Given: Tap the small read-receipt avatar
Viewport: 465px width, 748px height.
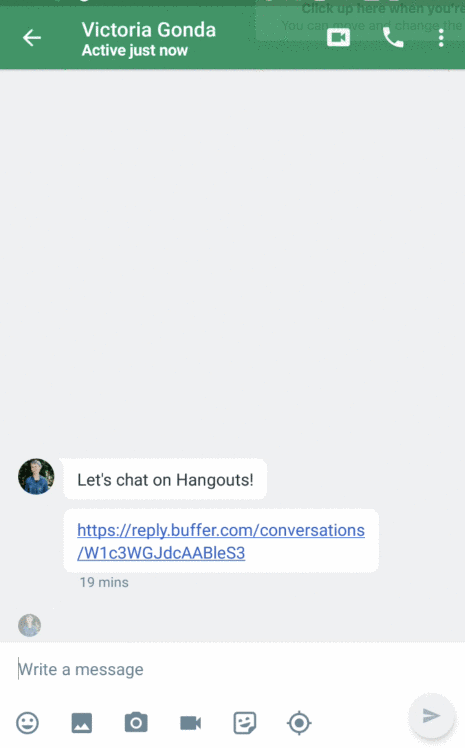Looking at the screenshot, I should [x=30, y=625].
